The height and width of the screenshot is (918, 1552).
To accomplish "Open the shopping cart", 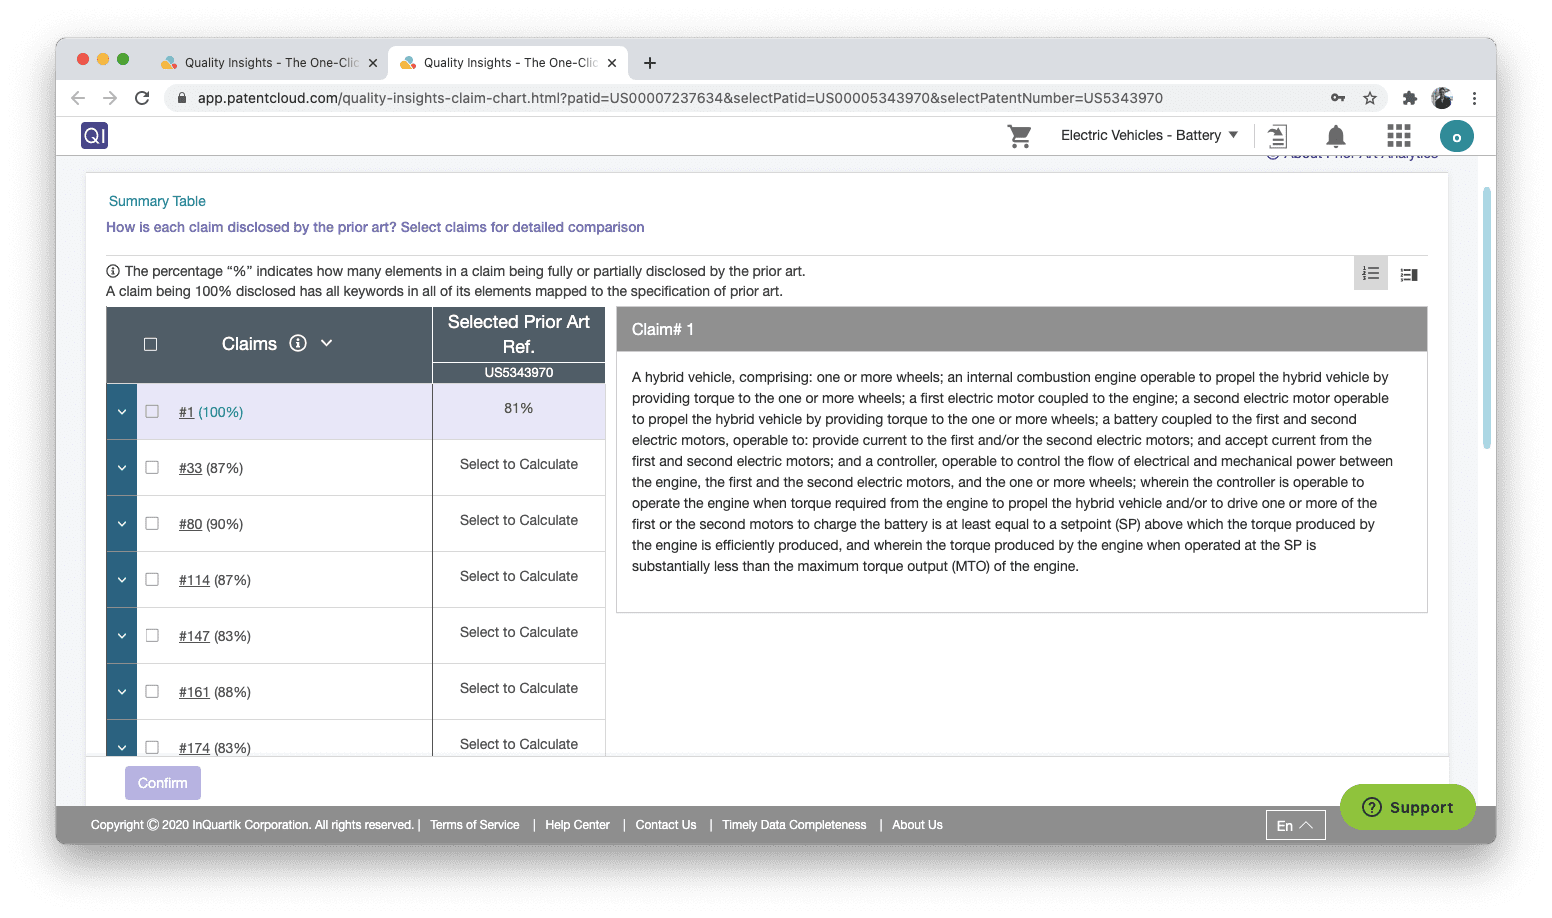I will point(1019,136).
